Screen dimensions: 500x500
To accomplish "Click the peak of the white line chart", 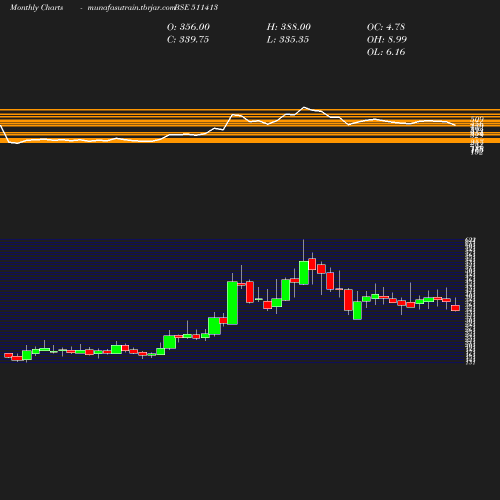I will (304, 107).
